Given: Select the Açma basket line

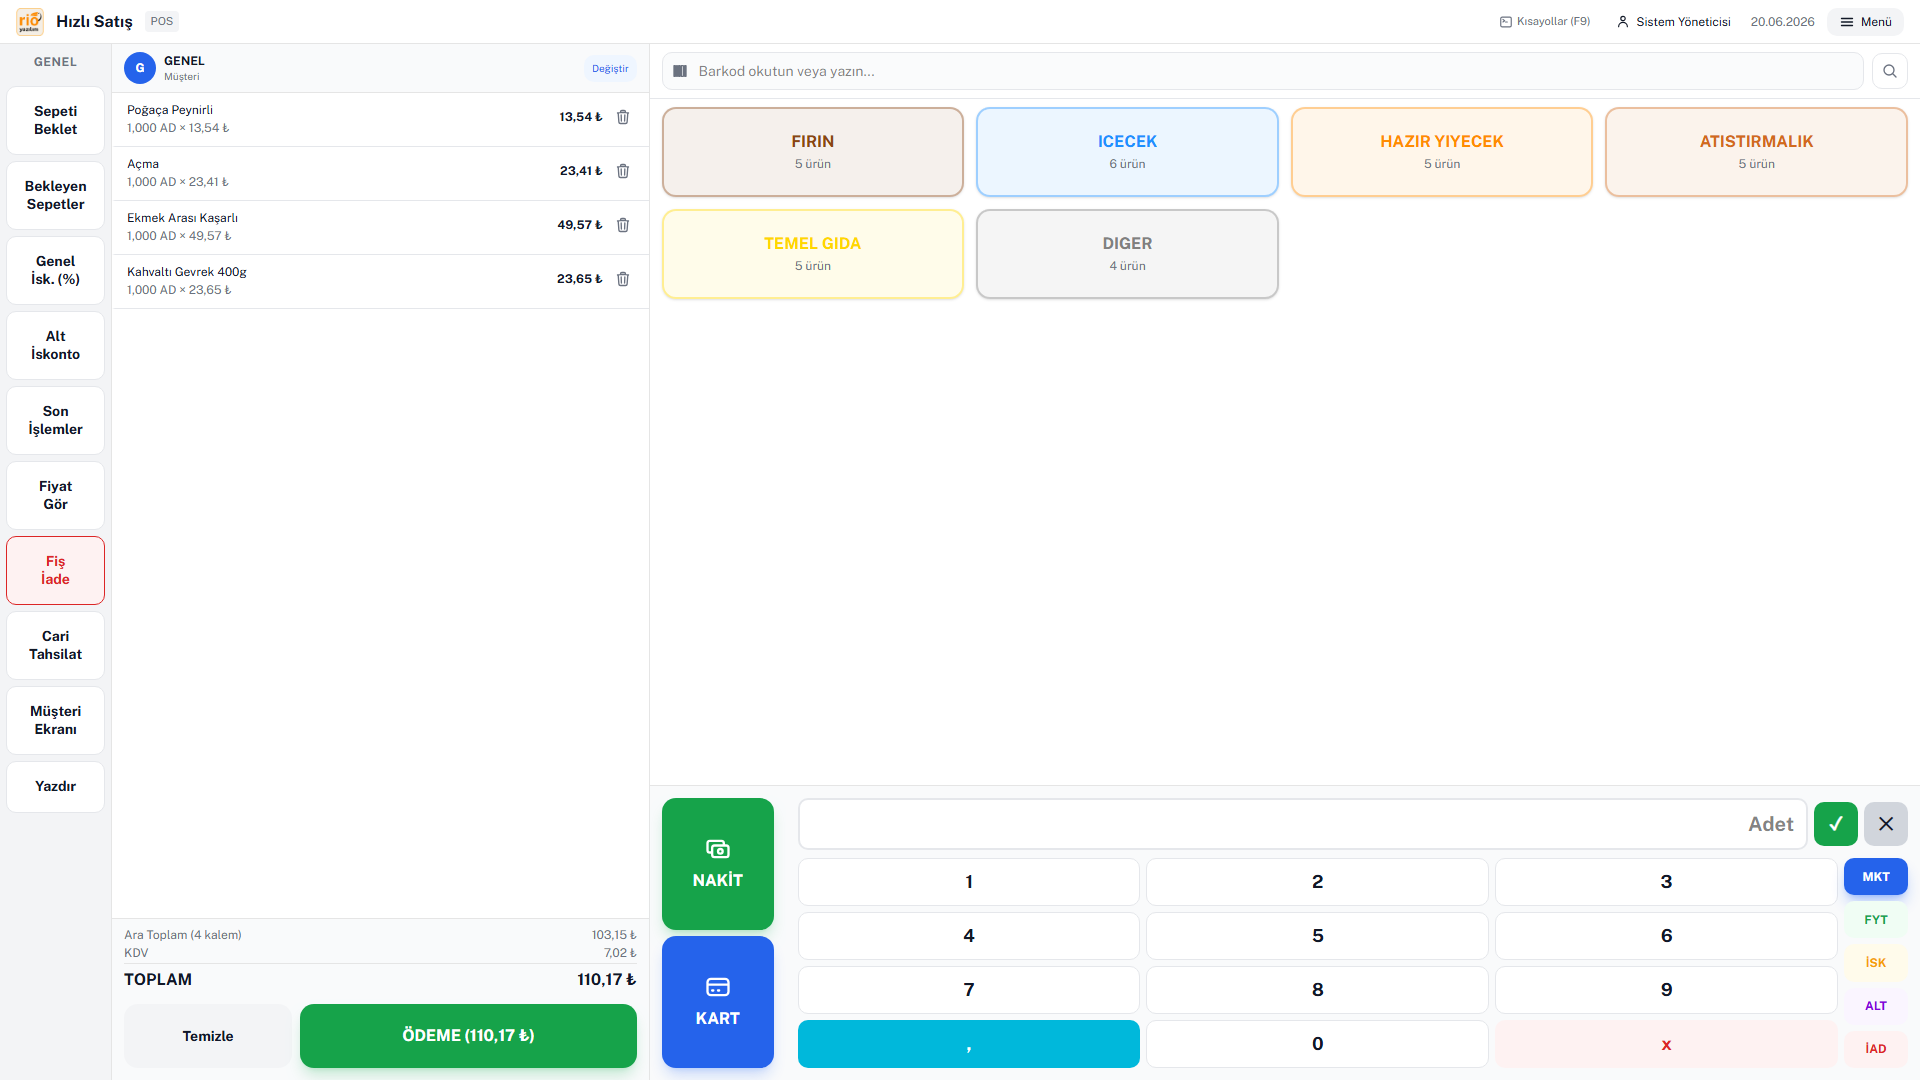Looking at the screenshot, I should pyautogui.click(x=380, y=173).
